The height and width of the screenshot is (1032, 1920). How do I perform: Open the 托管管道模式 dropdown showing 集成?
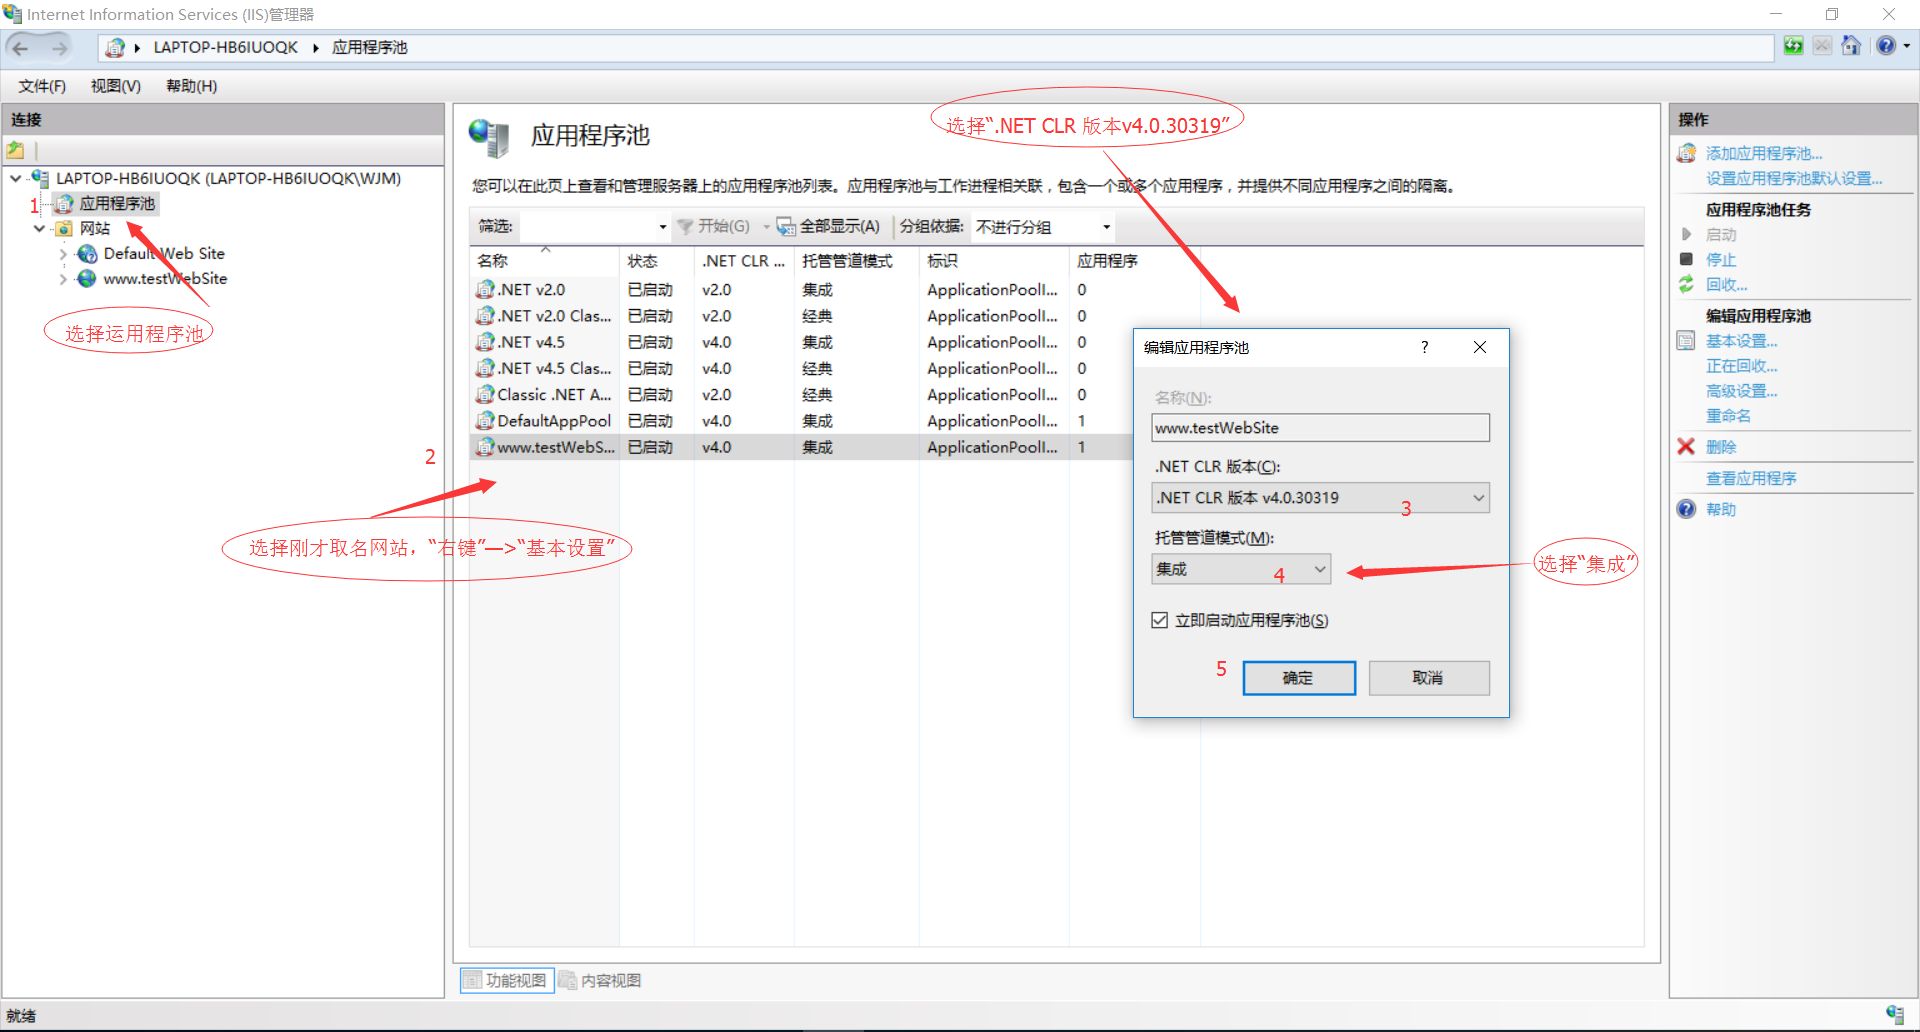tap(1319, 568)
